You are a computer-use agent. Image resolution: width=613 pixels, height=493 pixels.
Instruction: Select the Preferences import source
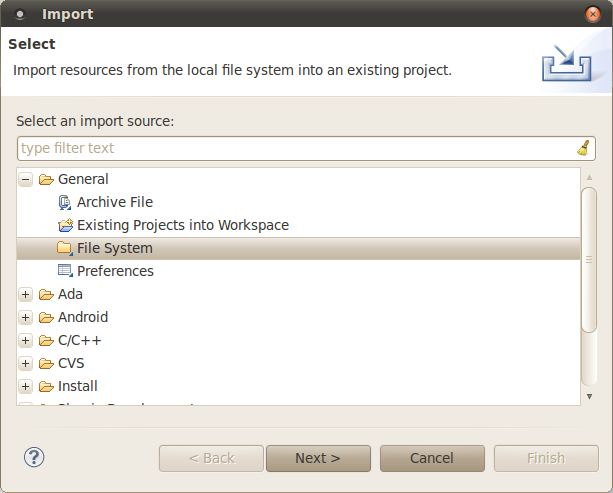[115, 271]
